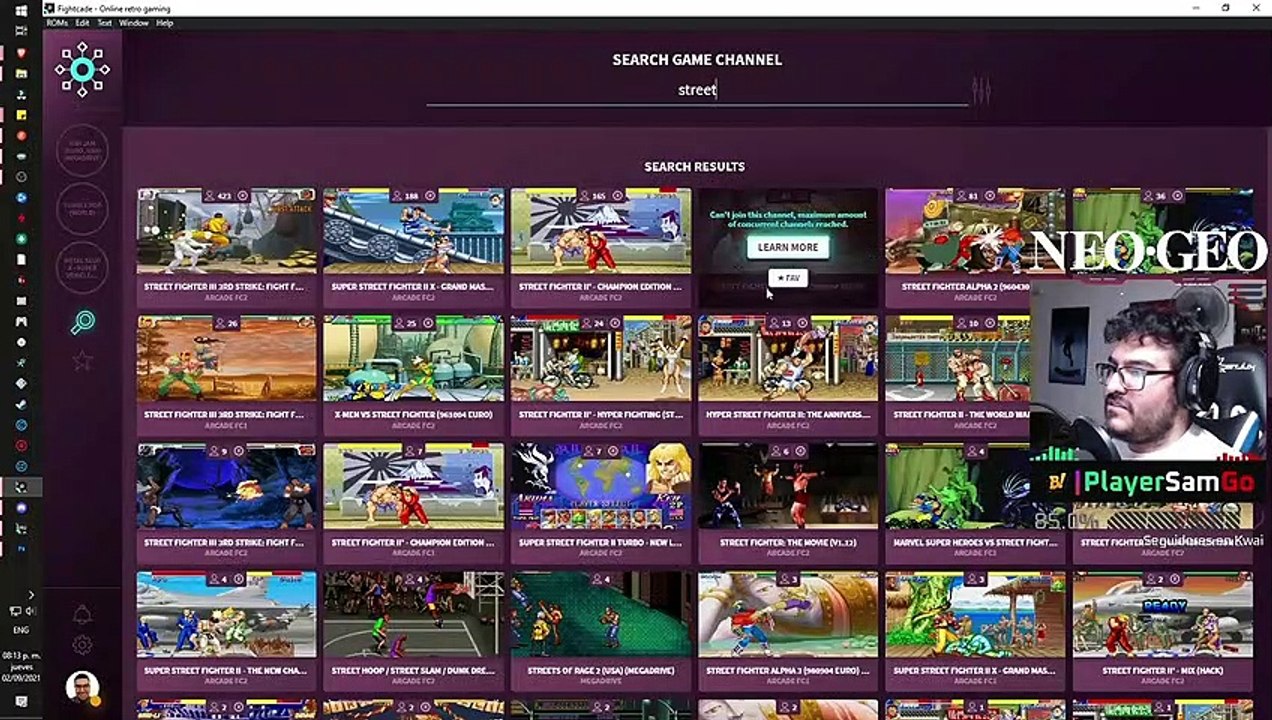Open Street Fighter II' Mix (Hack) thumbnail
The height and width of the screenshot is (720, 1272).
(1163, 615)
